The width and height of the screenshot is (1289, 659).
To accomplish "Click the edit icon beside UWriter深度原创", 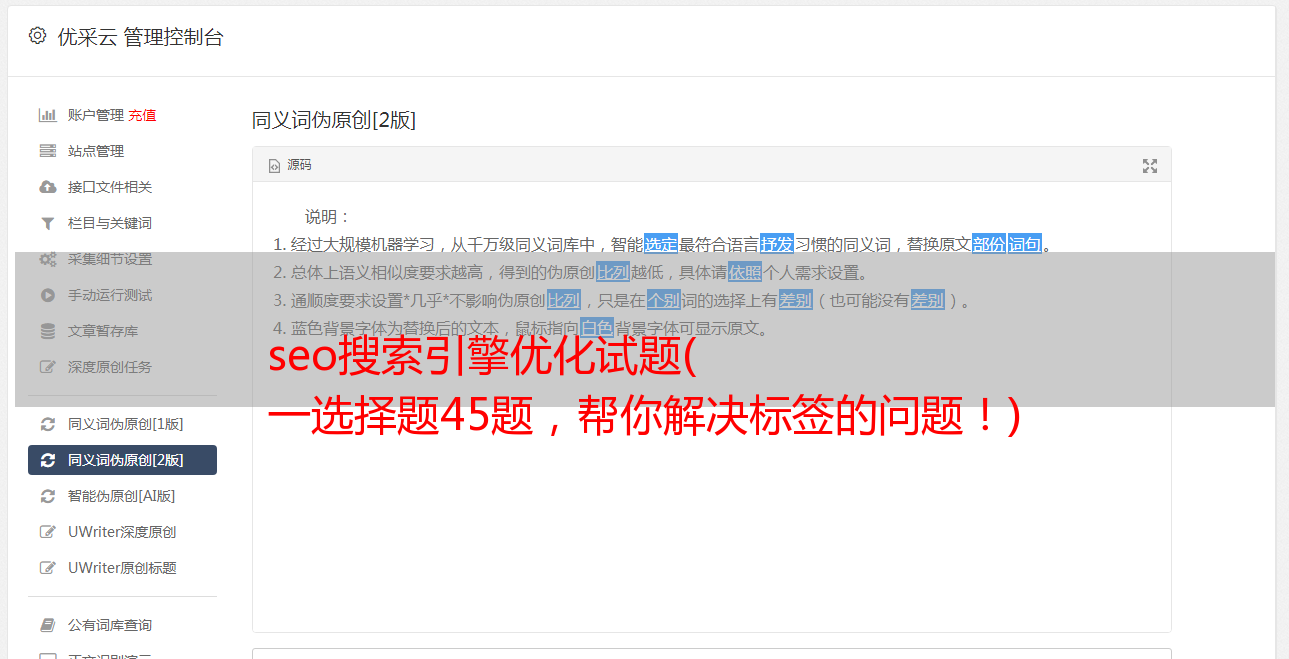I will point(47,532).
